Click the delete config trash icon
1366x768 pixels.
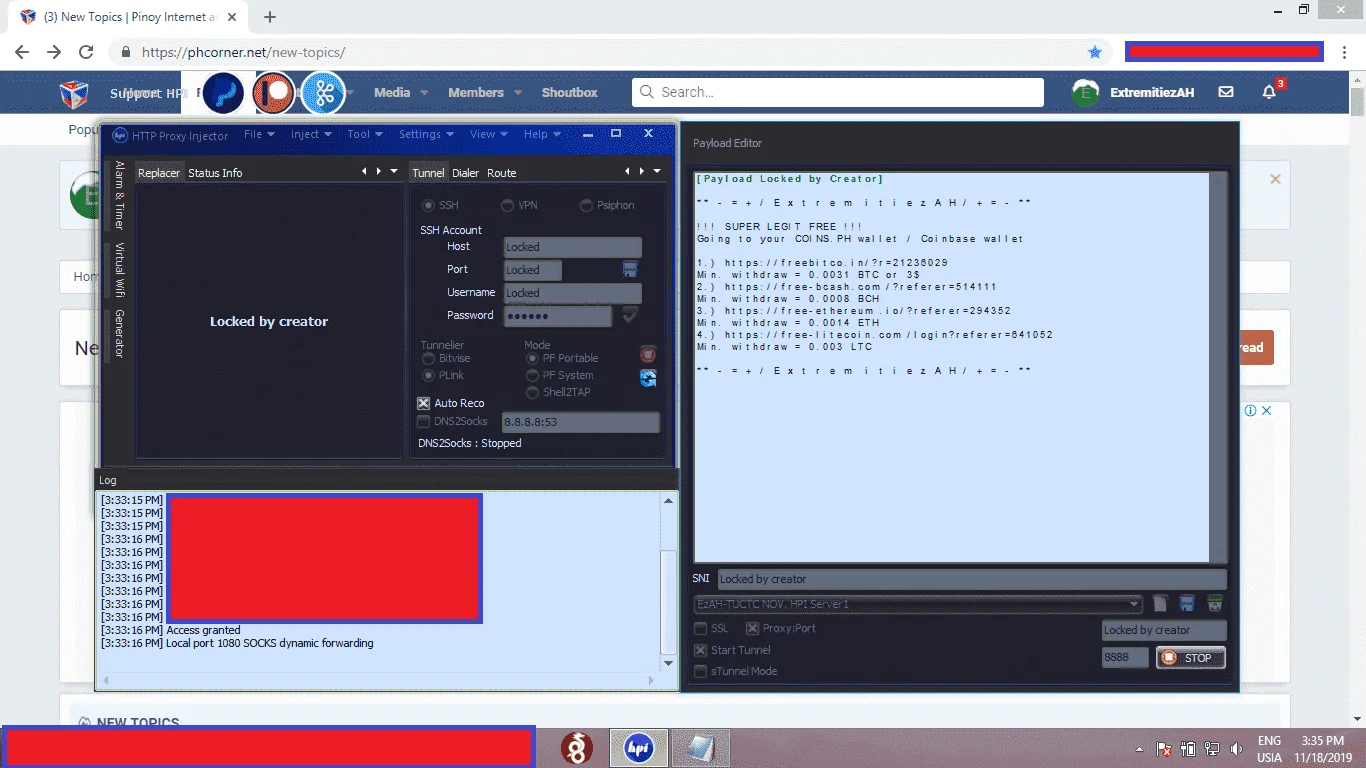point(1215,603)
